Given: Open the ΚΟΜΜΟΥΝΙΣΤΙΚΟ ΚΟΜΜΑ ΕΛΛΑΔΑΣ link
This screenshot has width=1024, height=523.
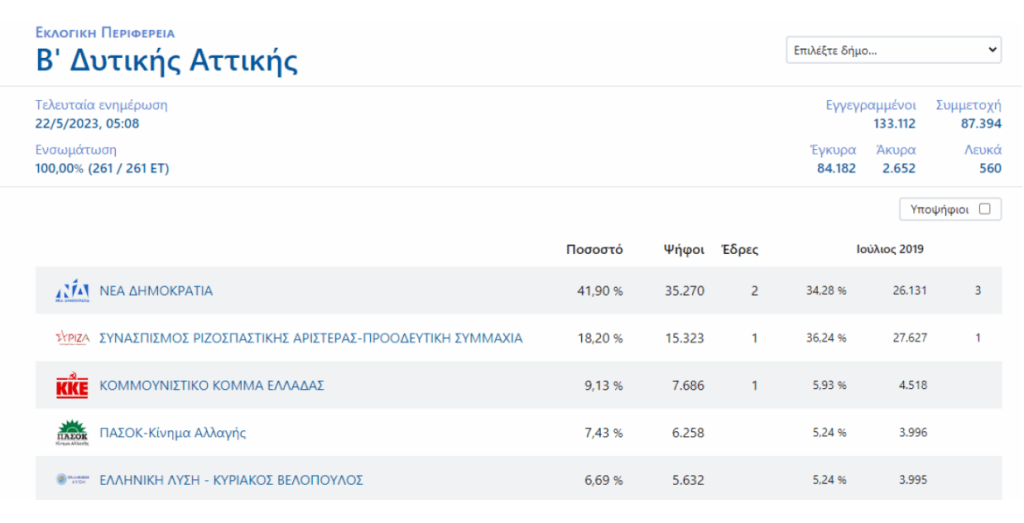Looking at the screenshot, I should click(211, 386).
